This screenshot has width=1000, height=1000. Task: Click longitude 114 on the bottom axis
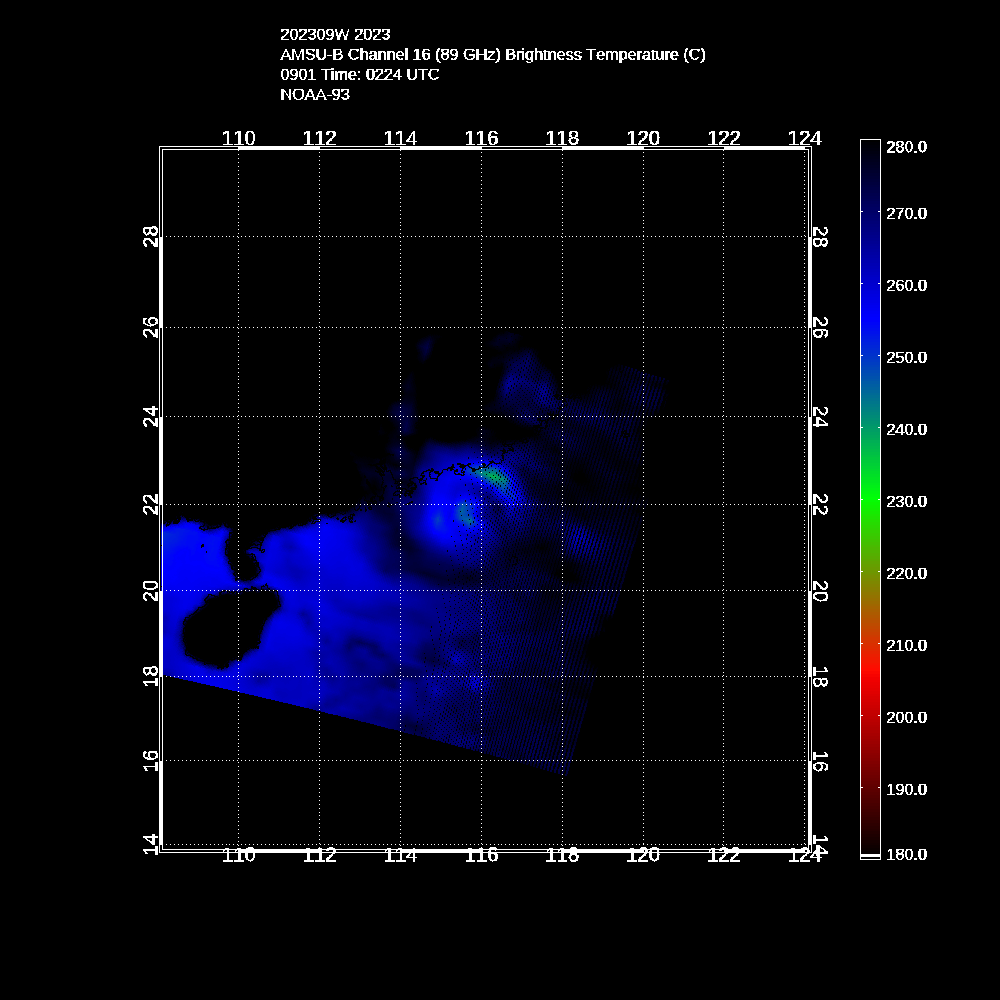[401, 855]
